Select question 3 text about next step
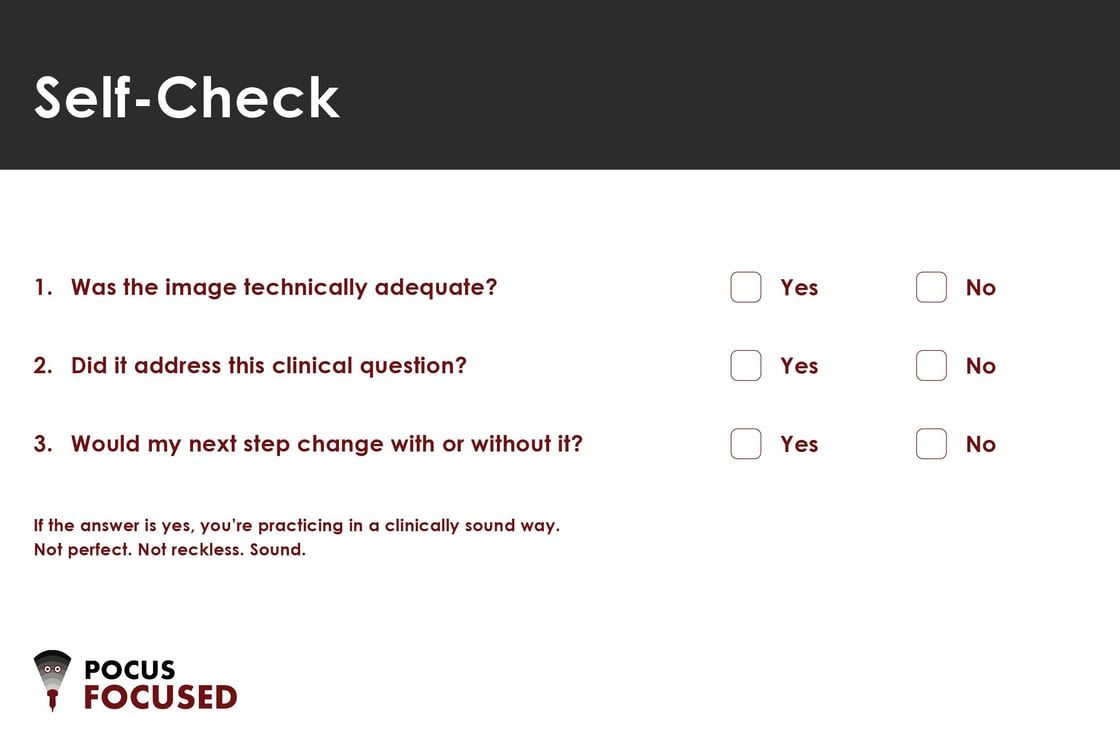Image resolution: width=1120 pixels, height=746 pixels. pos(326,444)
